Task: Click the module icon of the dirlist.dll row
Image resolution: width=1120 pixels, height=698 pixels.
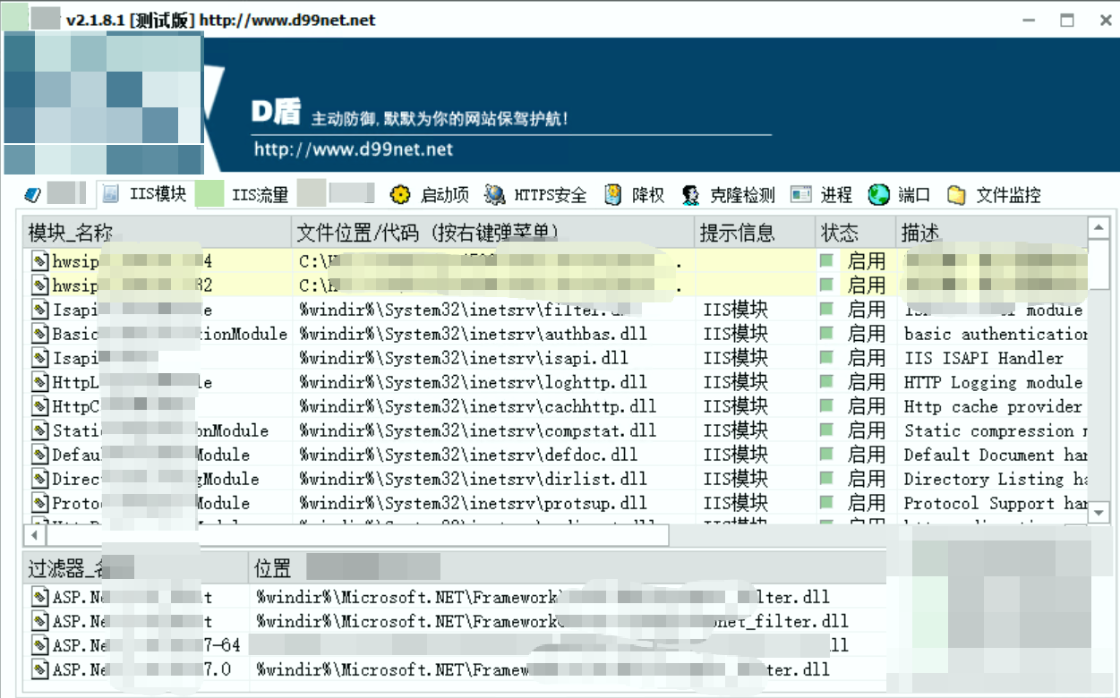Action: pos(40,479)
